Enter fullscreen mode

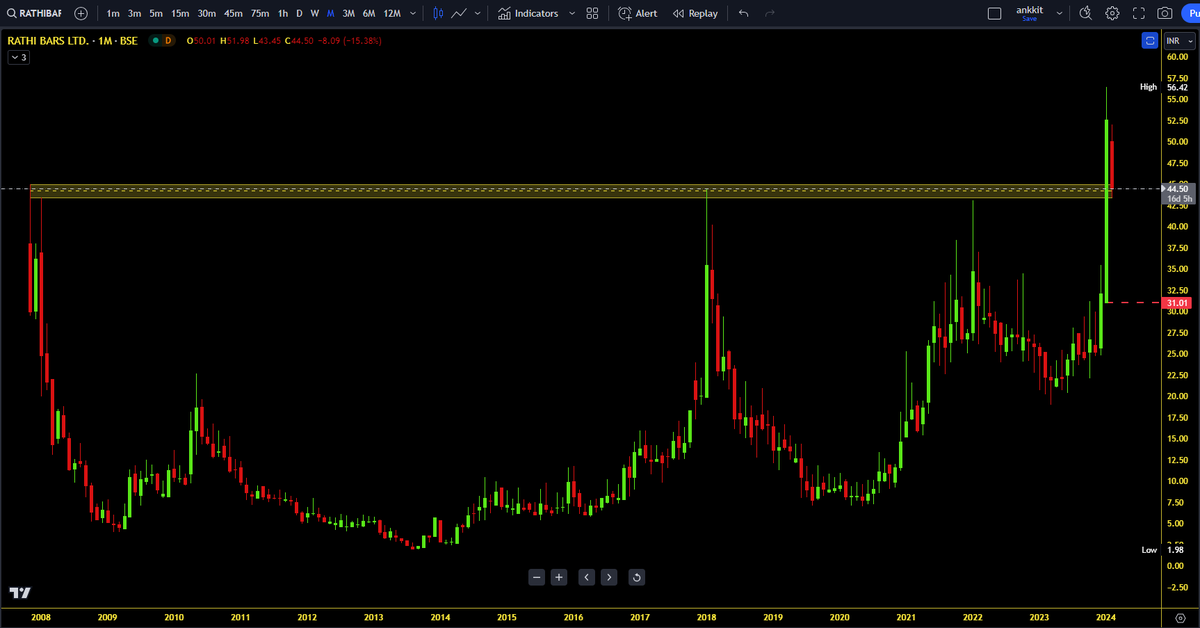pyautogui.click(x=1139, y=14)
